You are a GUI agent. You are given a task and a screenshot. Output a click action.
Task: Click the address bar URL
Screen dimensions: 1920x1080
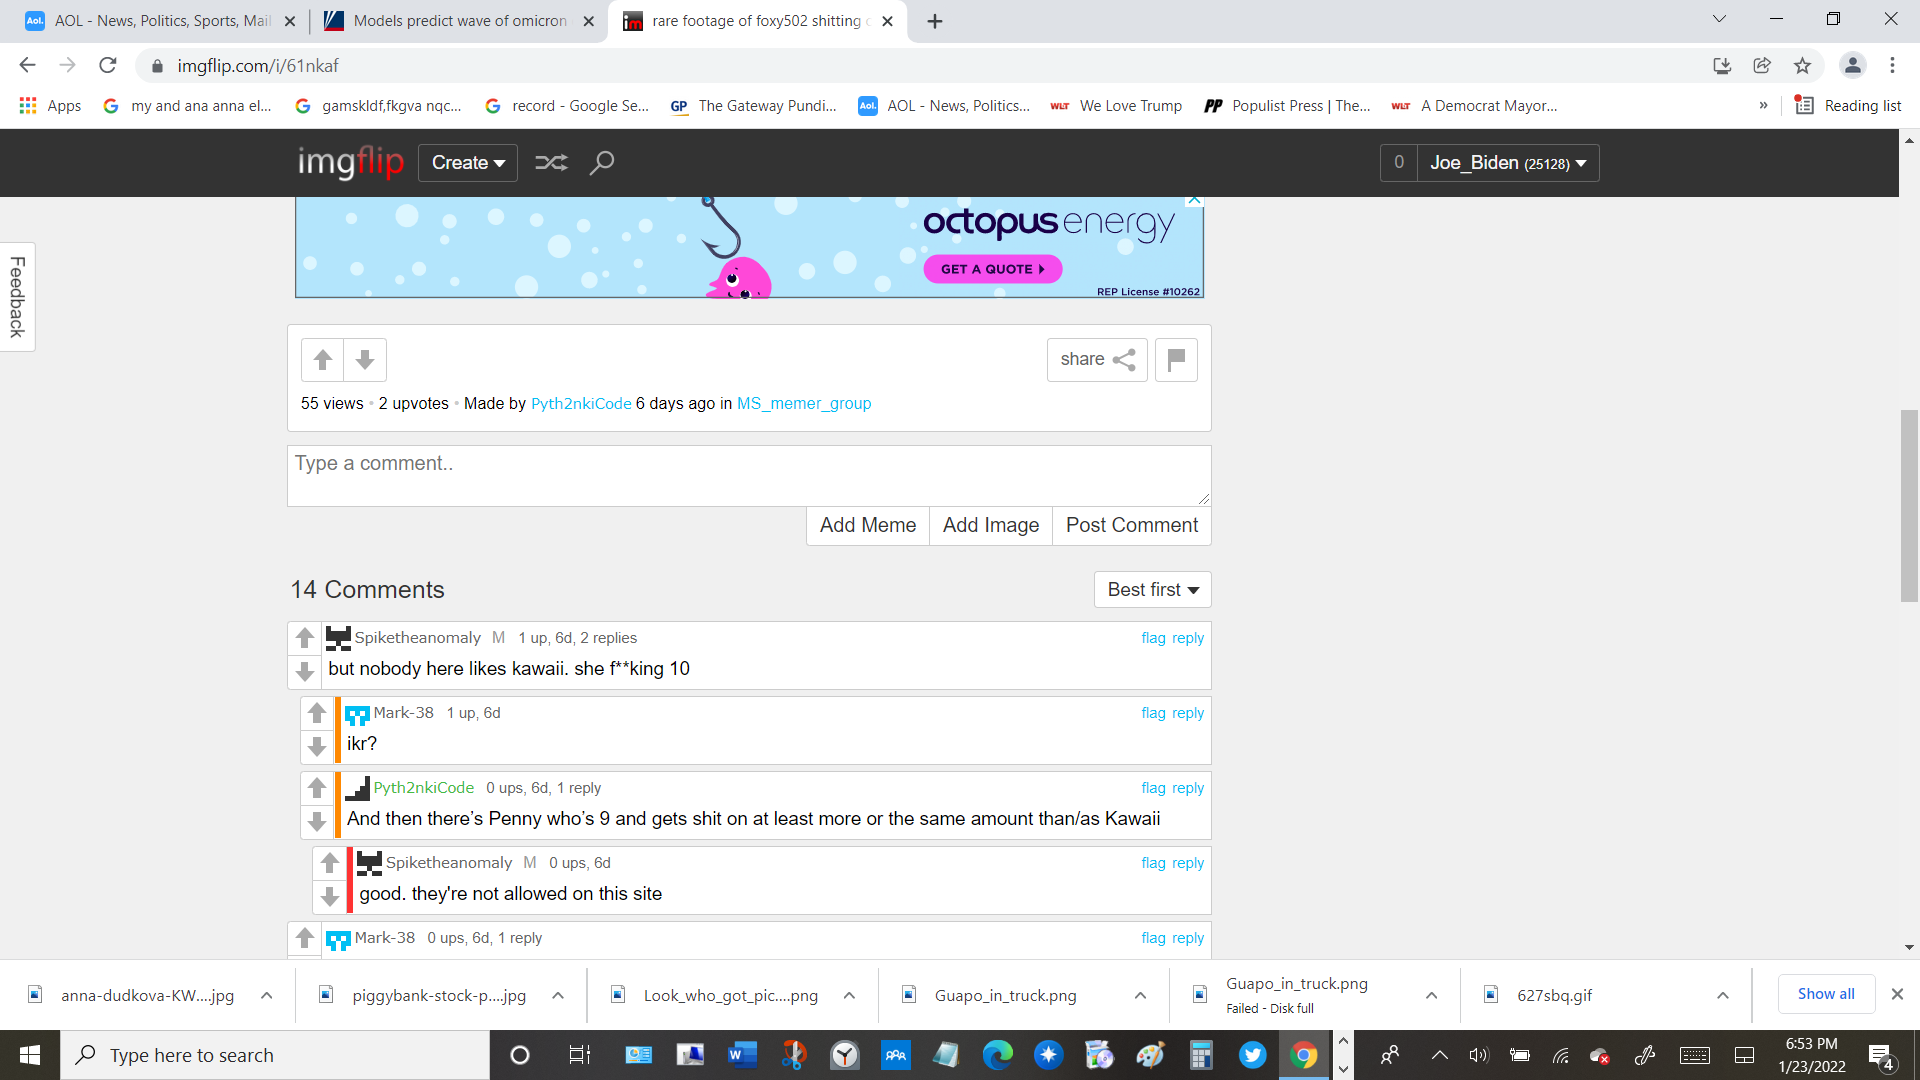(258, 66)
